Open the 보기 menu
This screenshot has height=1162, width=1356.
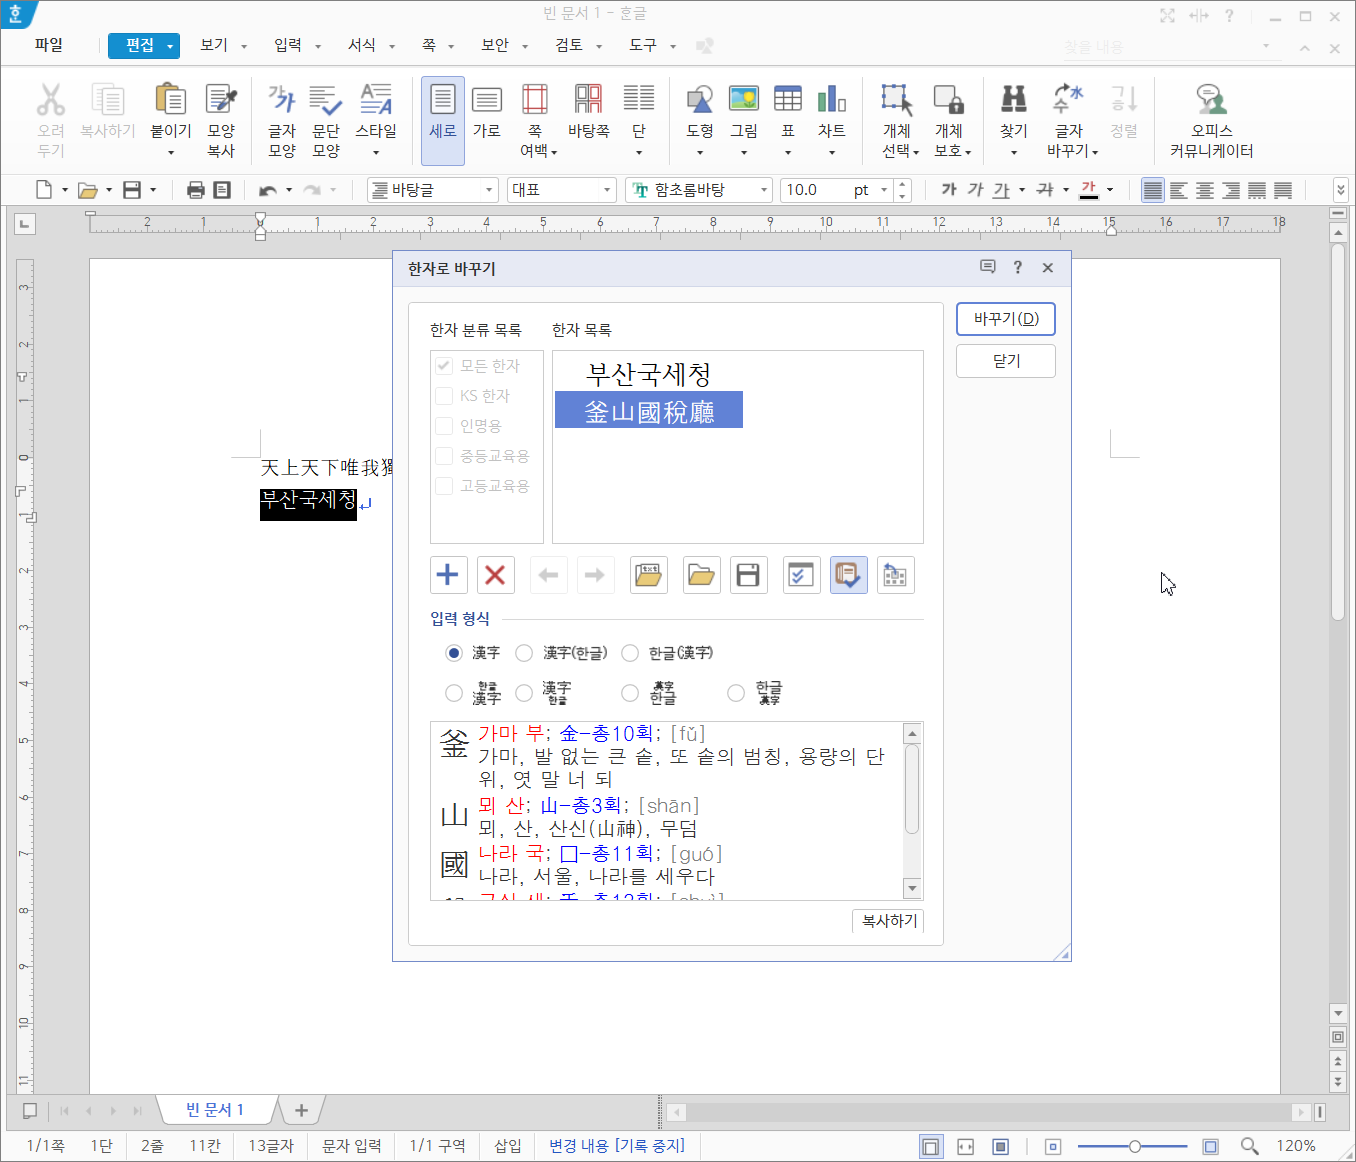pyautogui.click(x=213, y=45)
